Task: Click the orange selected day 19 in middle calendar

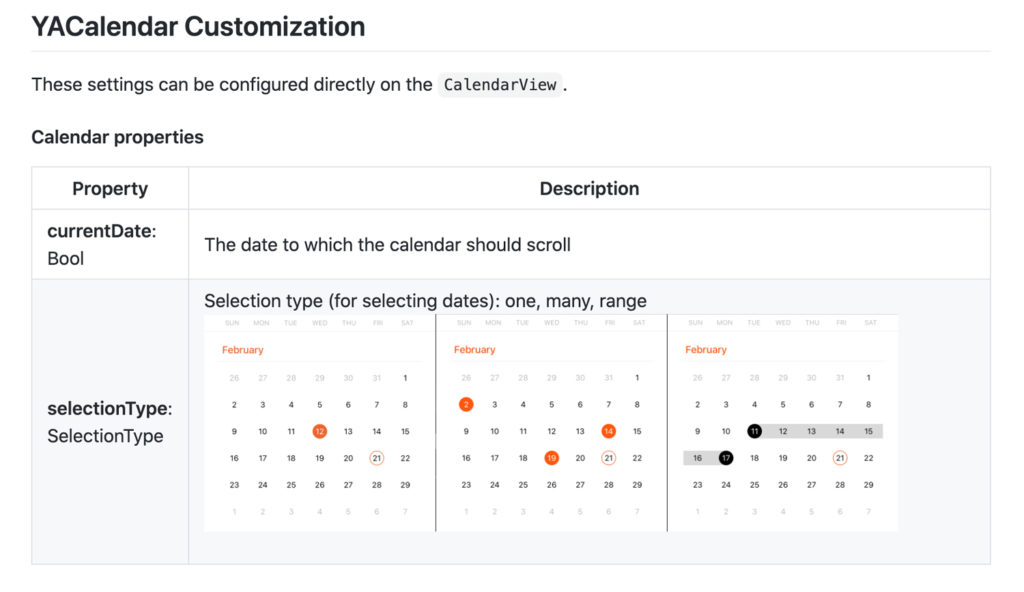Action: coord(551,458)
